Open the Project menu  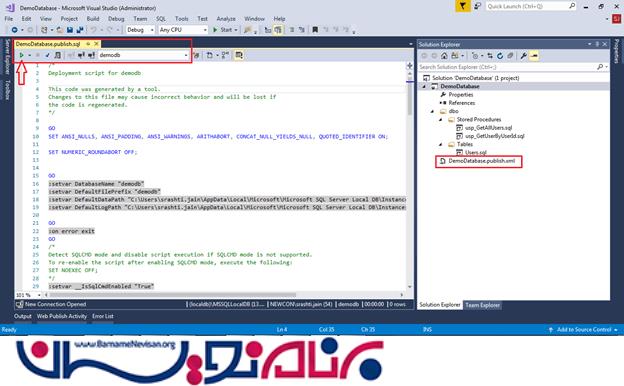pyautogui.click(x=69, y=19)
